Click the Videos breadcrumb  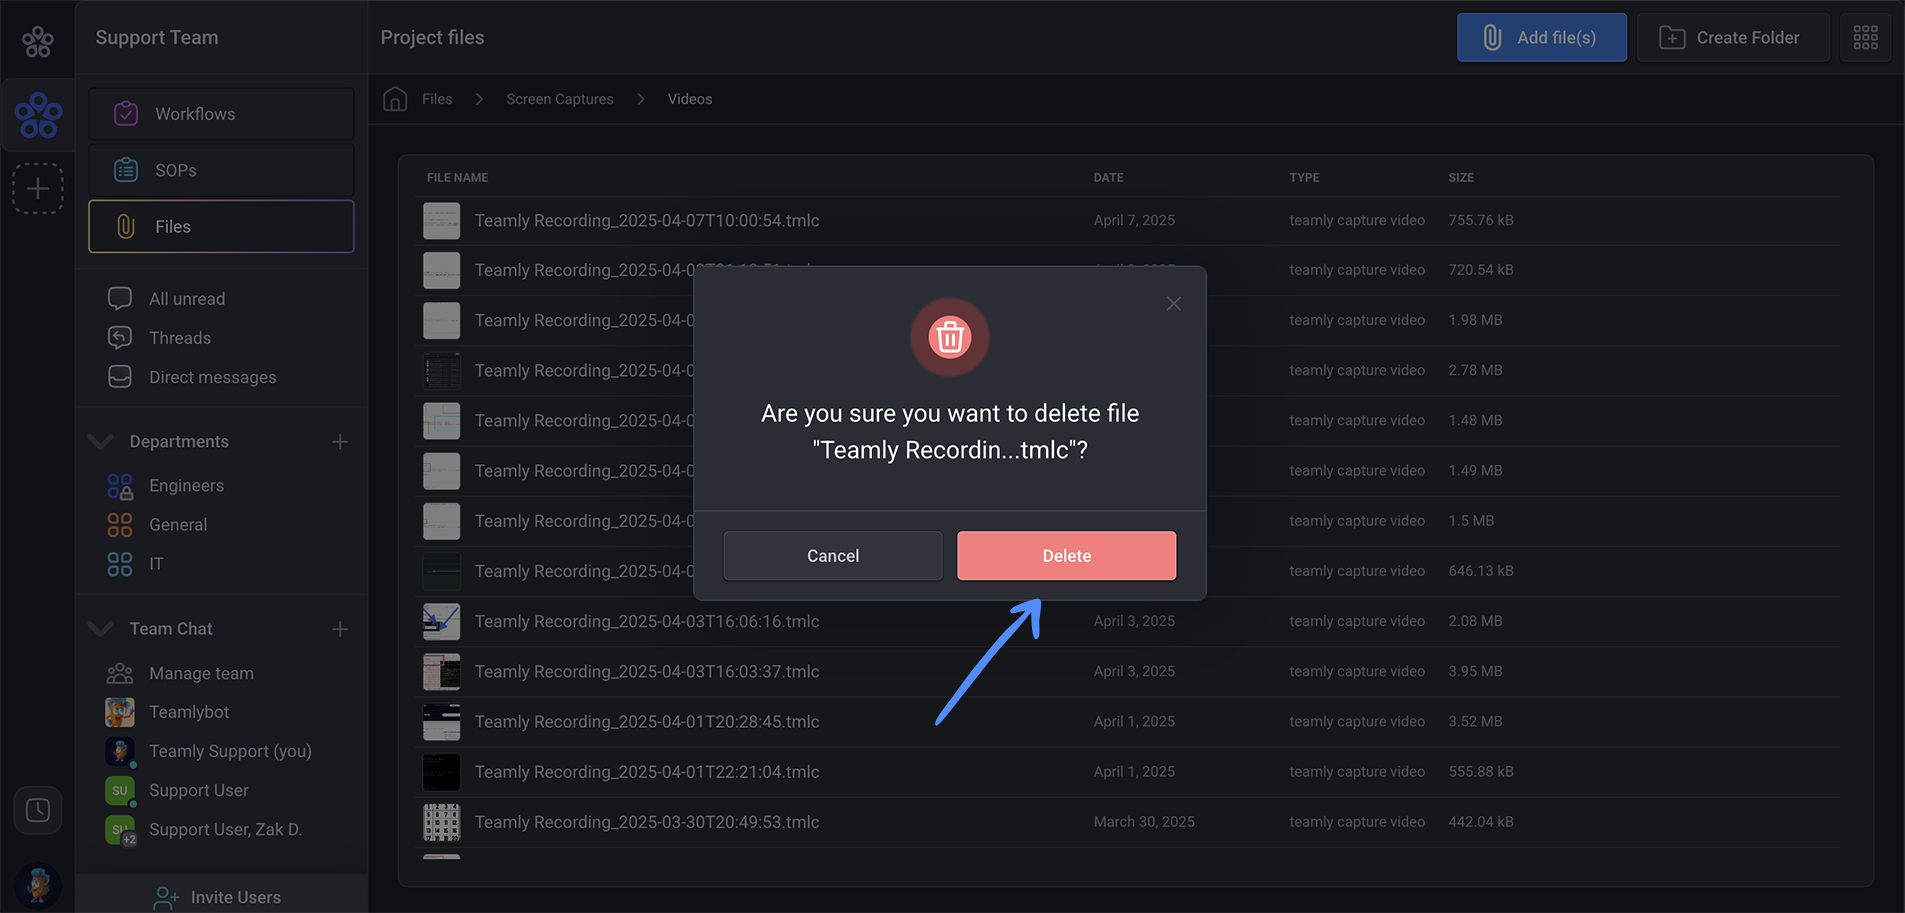coord(690,99)
